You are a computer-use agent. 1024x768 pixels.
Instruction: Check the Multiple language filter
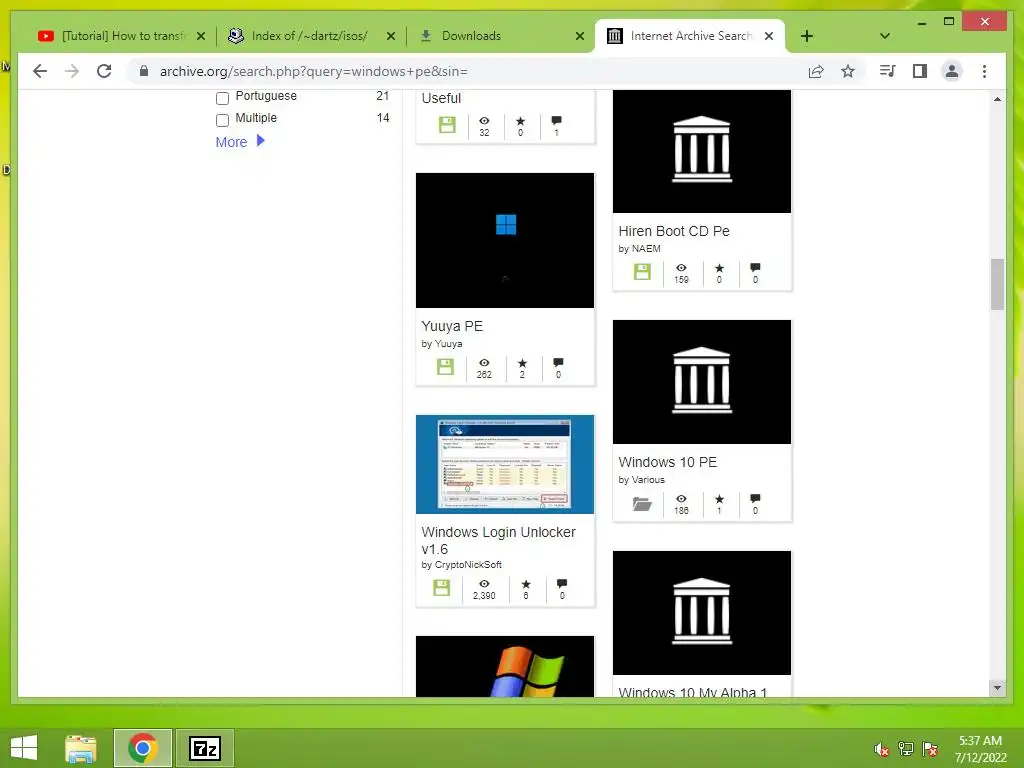(x=223, y=120)
